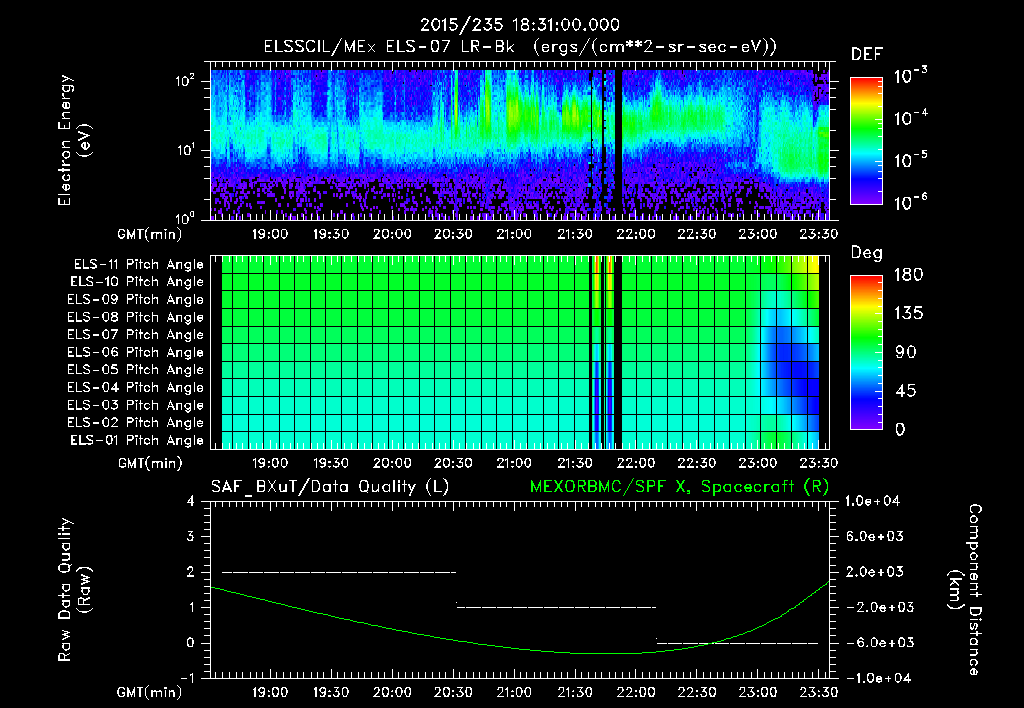Select the ELS-08 Pitch Angle row label
The width and height of the screenshot is (1024, 708).
tap(136, 317)
